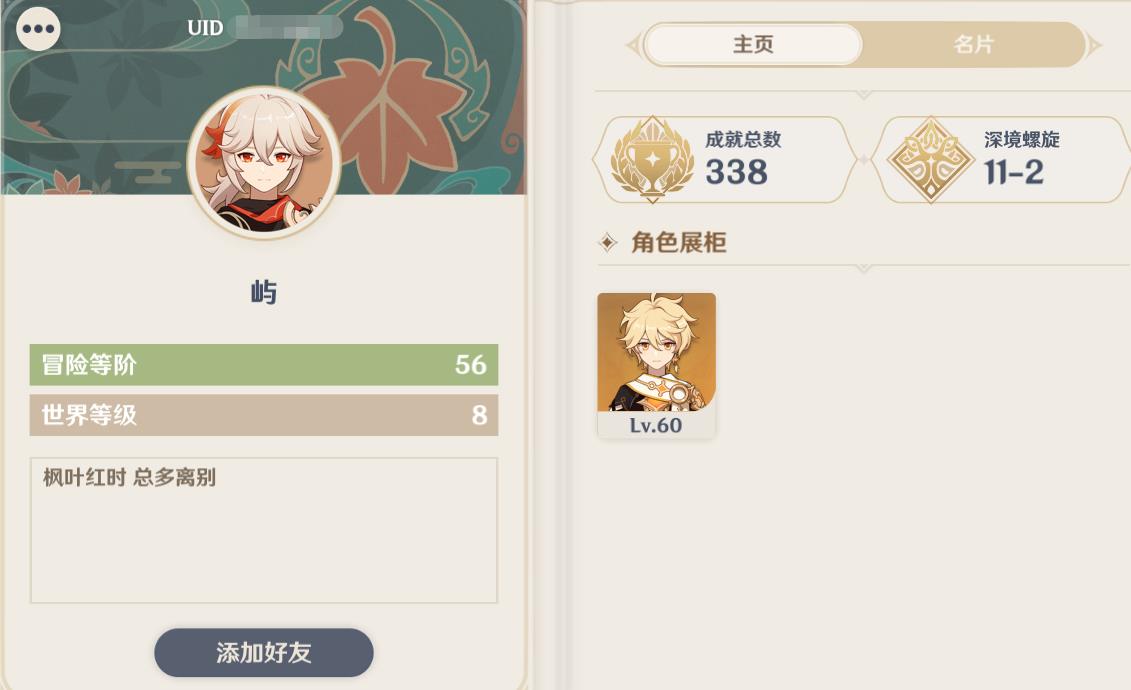This screenshot has height=690, width=1131.
Task: Click the right arrow beside 名片 tab
Action: (1094, 45)
